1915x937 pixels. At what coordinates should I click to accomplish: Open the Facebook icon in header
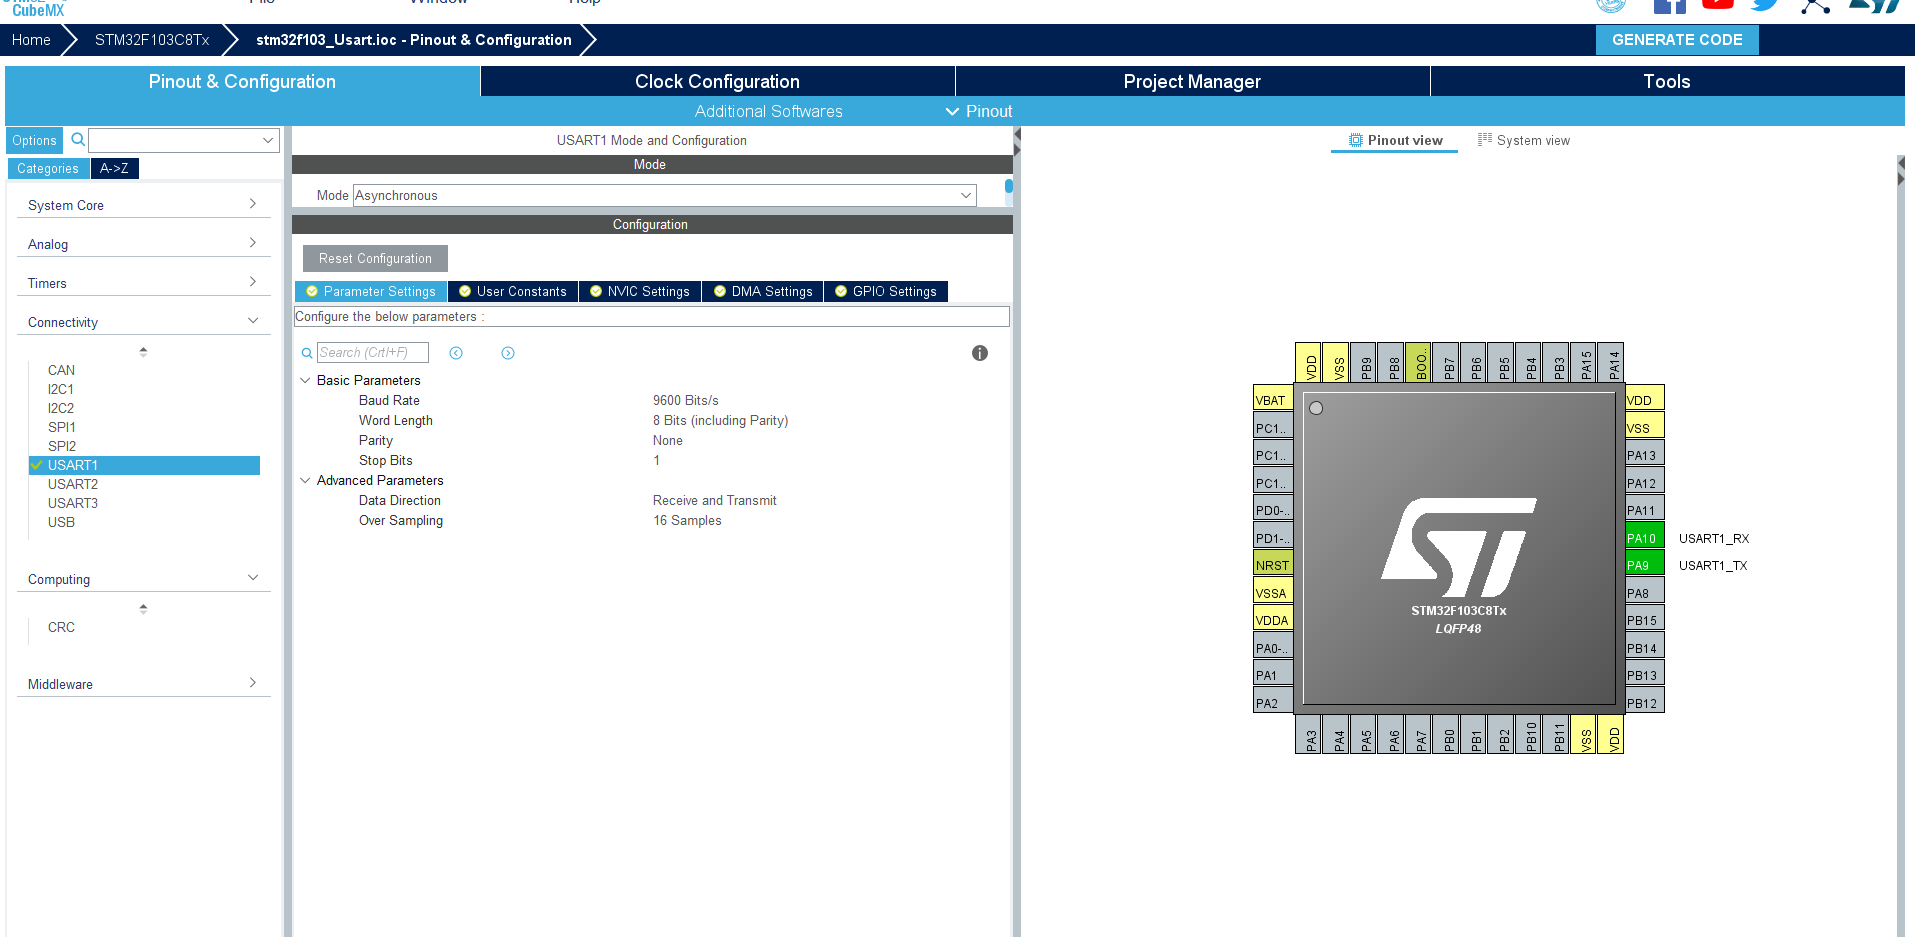tap(1669, 6)
